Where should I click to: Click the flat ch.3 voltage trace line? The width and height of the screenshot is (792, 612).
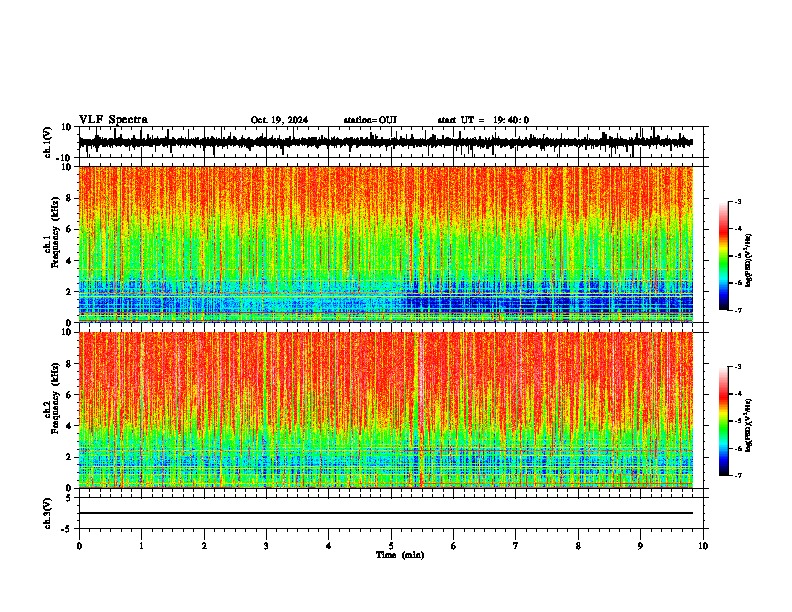click(x=385, y=513)
